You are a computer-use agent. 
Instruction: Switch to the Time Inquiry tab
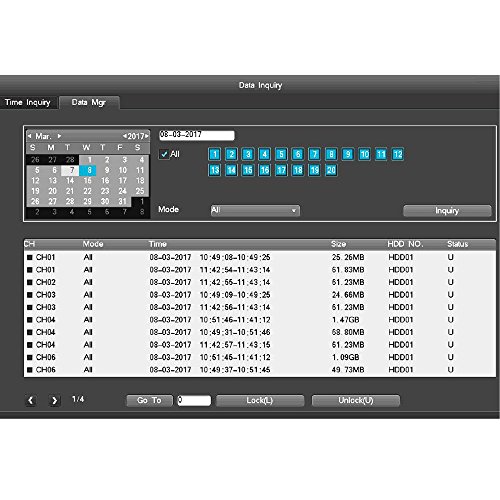pyautogui.click(x=28, y=102)
